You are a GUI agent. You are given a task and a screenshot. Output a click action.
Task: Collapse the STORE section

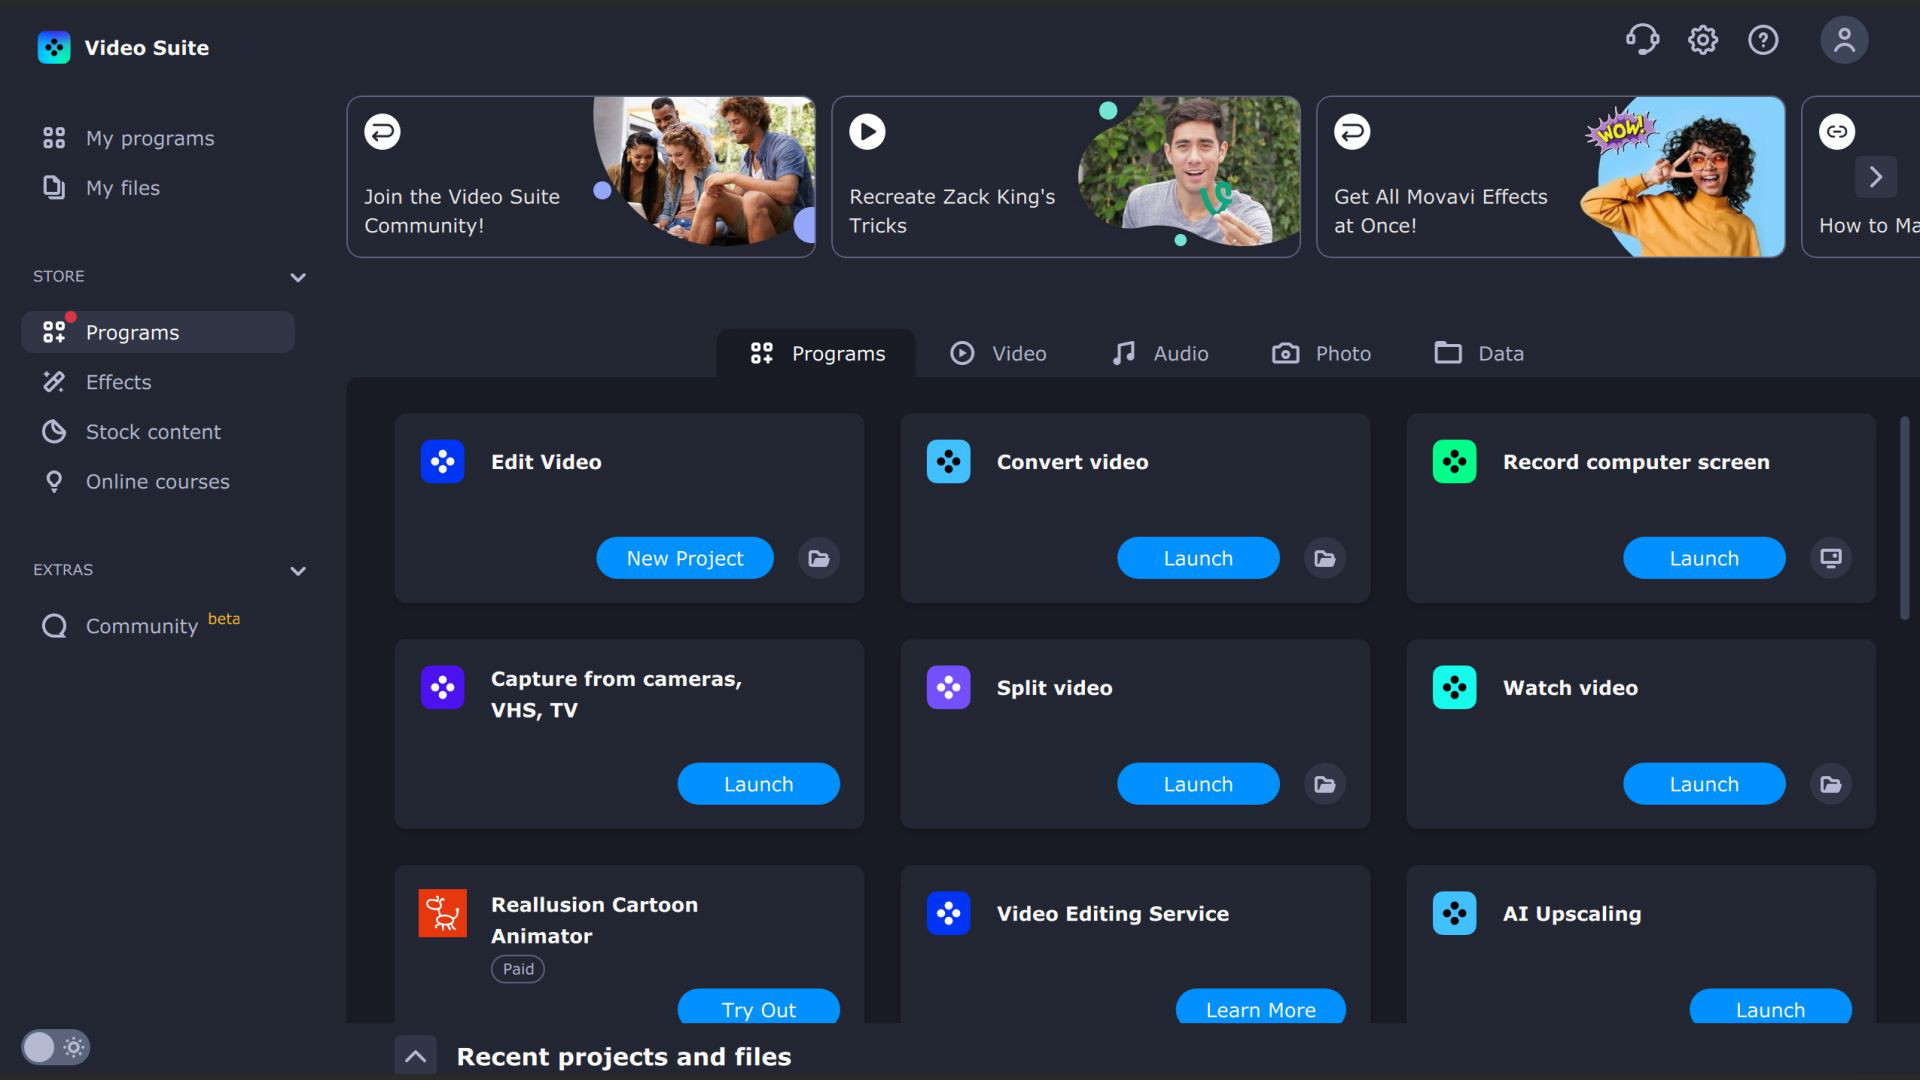click(298, 277)
